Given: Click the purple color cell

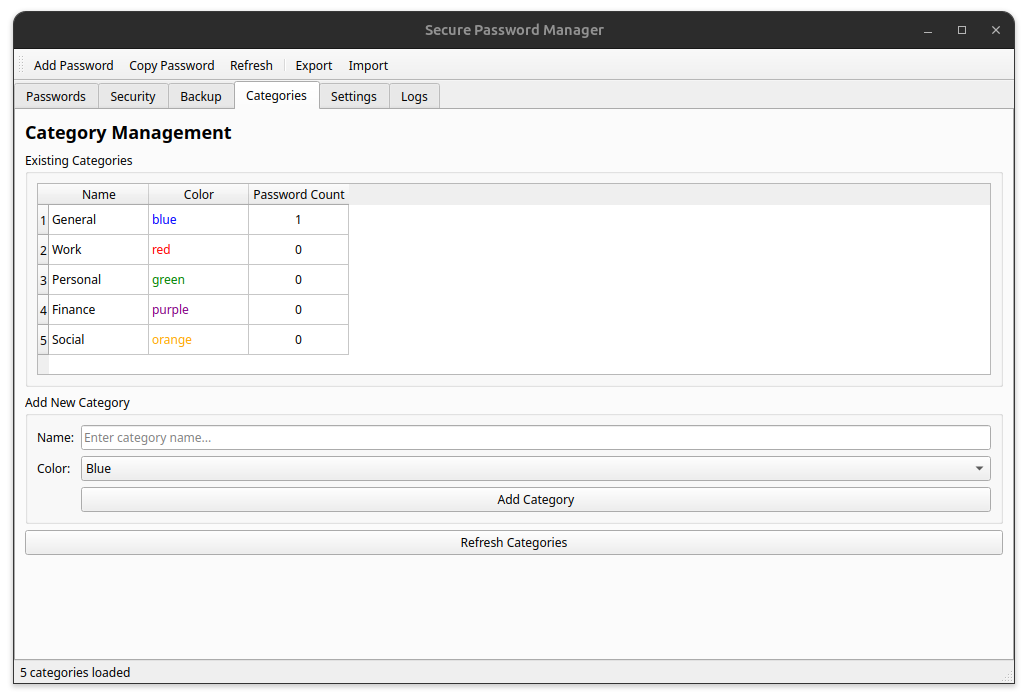Looking at the screenshot, I should 198,309.
